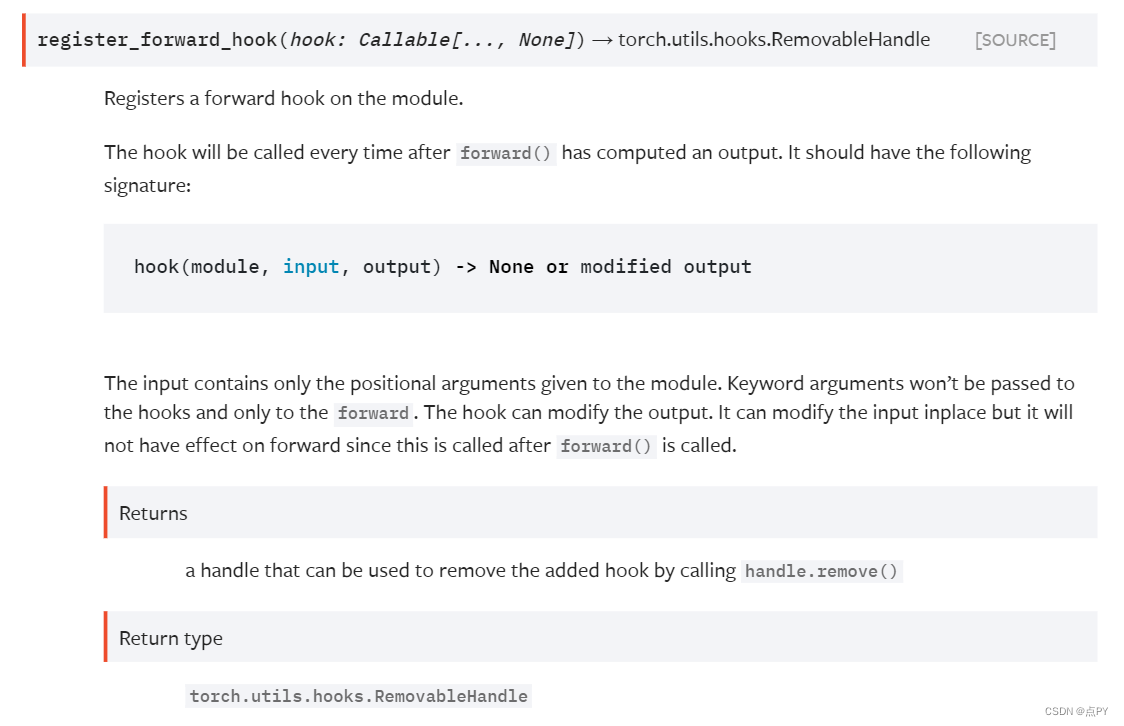The height and width of the screenshot is (726, 1124).
Task: Click the RemovableHandle text in Return type section
Action: pyautogui.click(x=357, y=696)
